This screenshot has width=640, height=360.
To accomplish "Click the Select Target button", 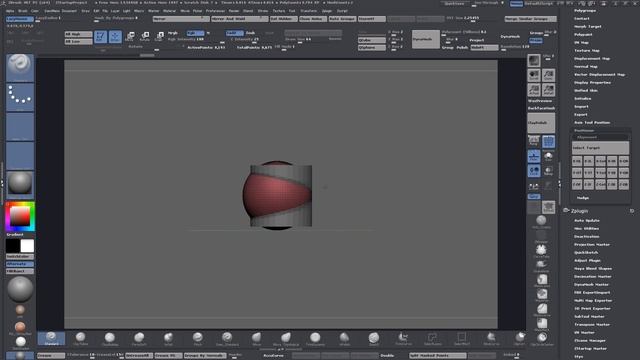I will click(x=600, y=148).
